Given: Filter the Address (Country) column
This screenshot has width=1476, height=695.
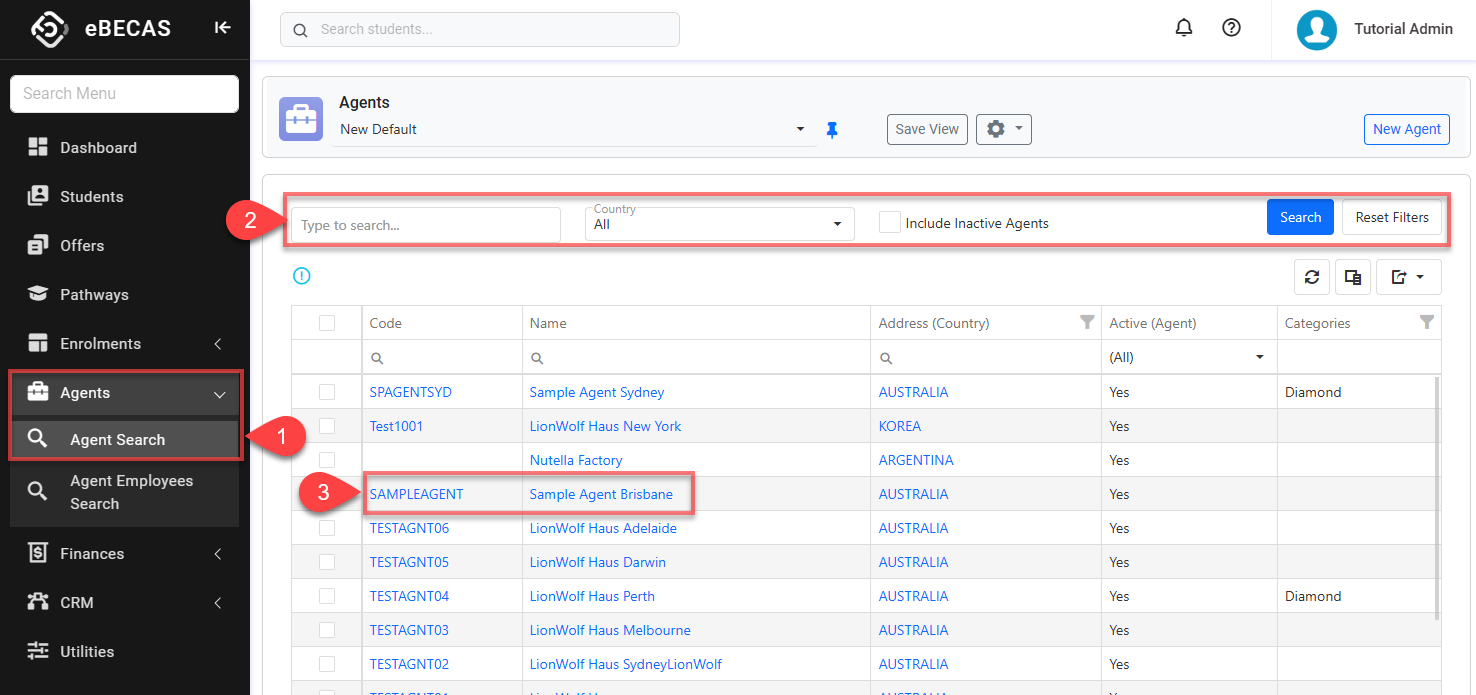Looking at the screenshot, I should click(x=1087, y=322).
